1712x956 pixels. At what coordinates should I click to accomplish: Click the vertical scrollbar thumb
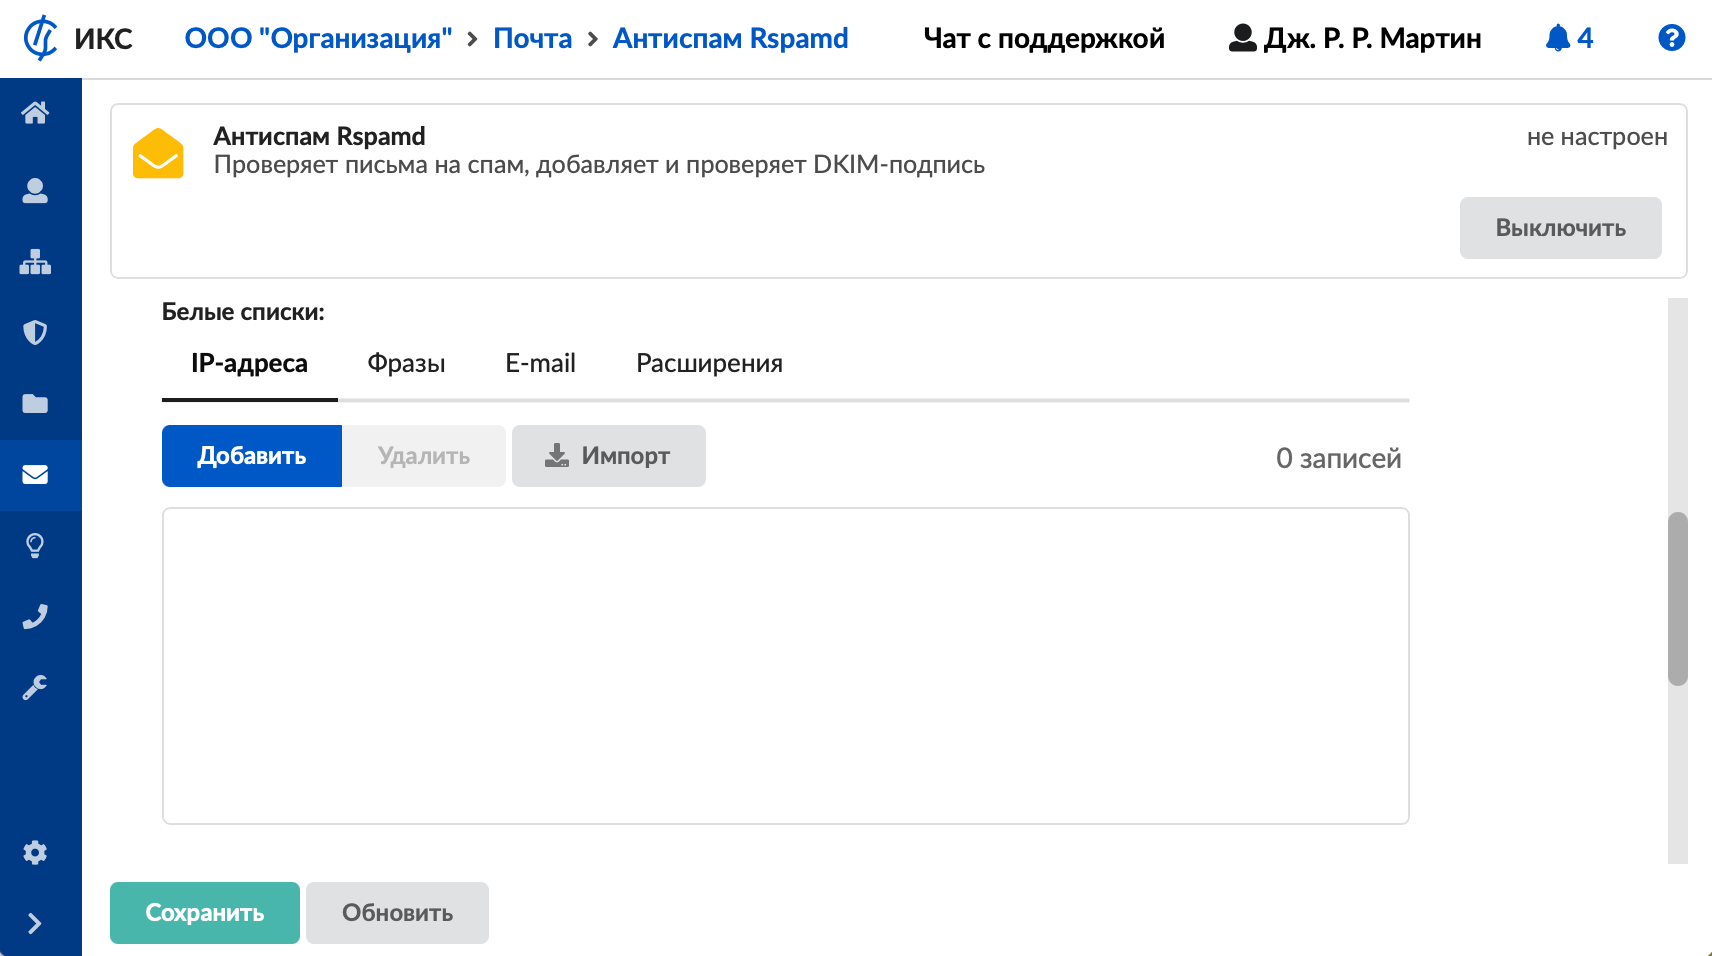[x=1677, y=598]
